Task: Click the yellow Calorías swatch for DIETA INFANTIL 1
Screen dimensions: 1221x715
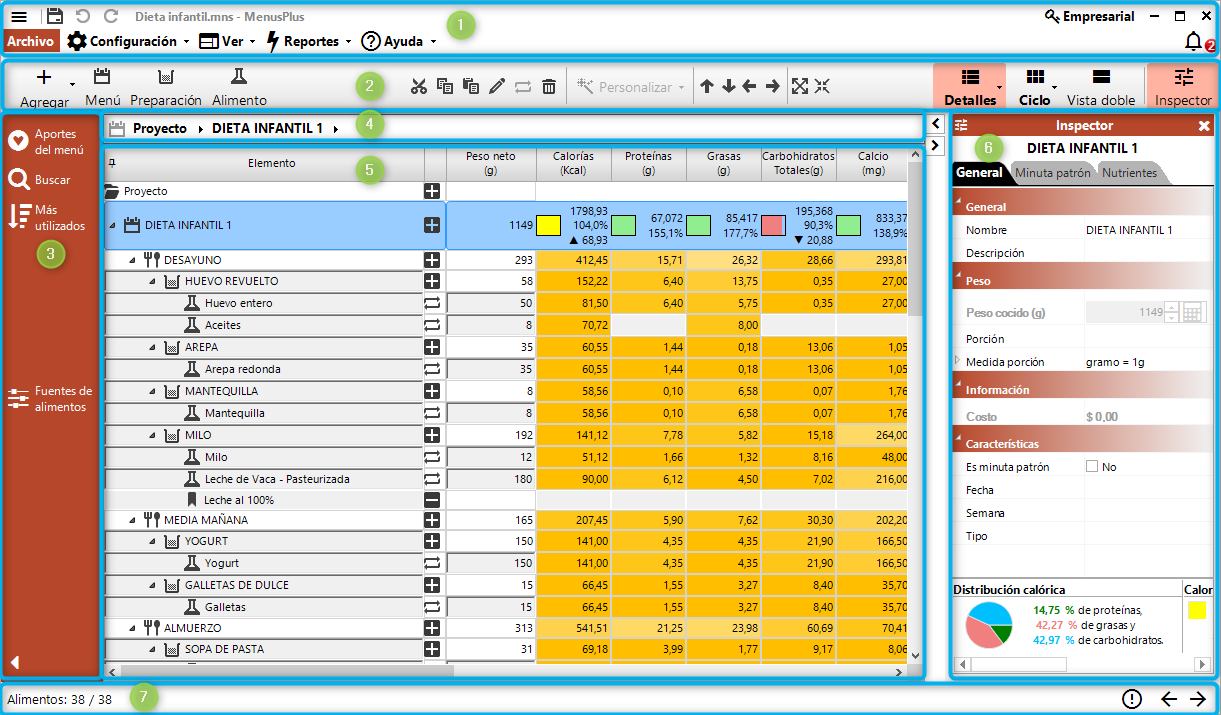Action: pos(548,225)
